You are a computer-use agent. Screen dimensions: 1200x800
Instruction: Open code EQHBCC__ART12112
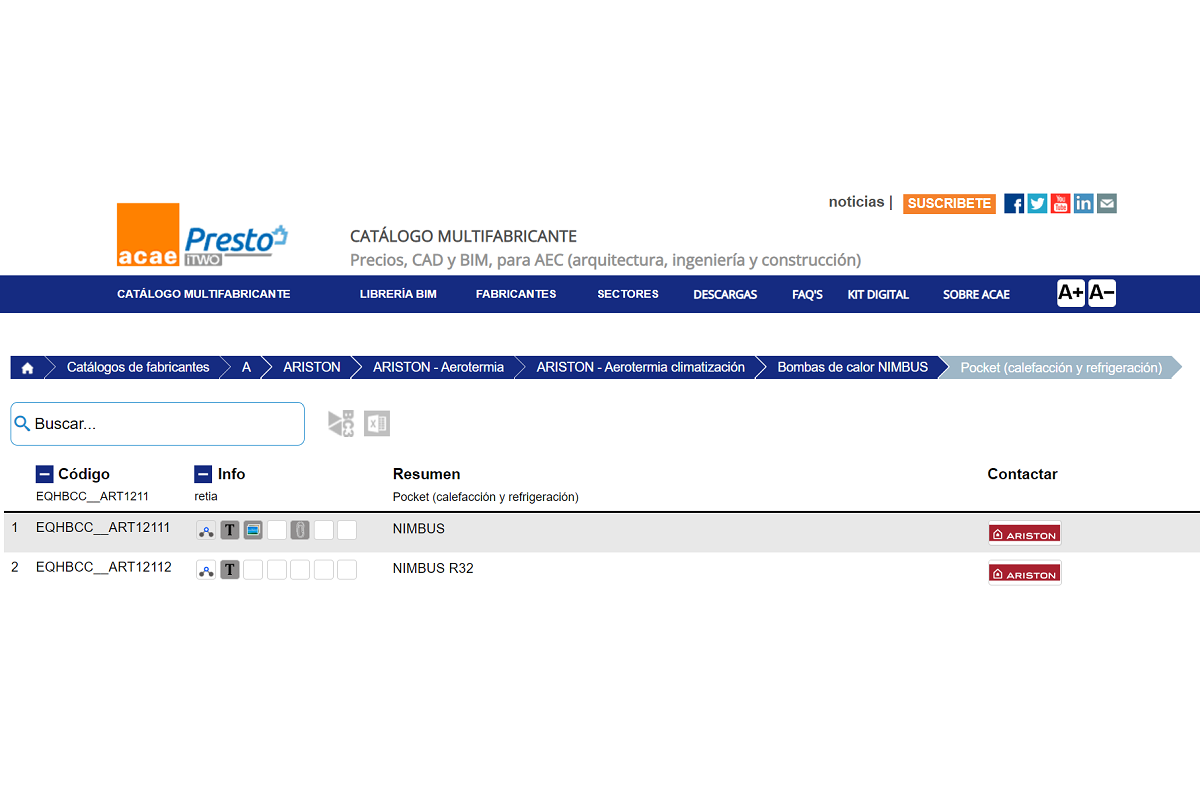[x=103, y=568]
